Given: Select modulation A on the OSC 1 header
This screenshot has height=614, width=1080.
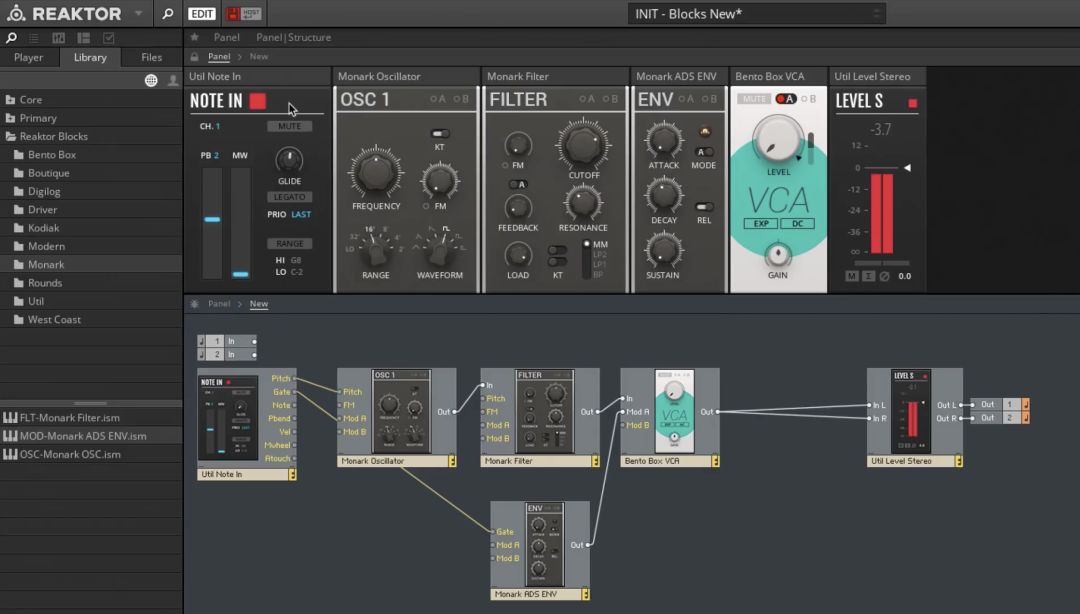Looking at the screenshot, I should (438, 99).
